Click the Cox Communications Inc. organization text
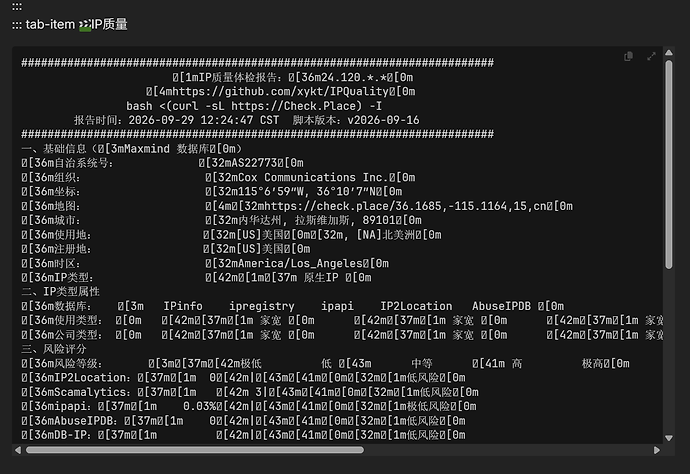This screenshot has width=690, height=474. pyautogui.click(x=310, y=177)
